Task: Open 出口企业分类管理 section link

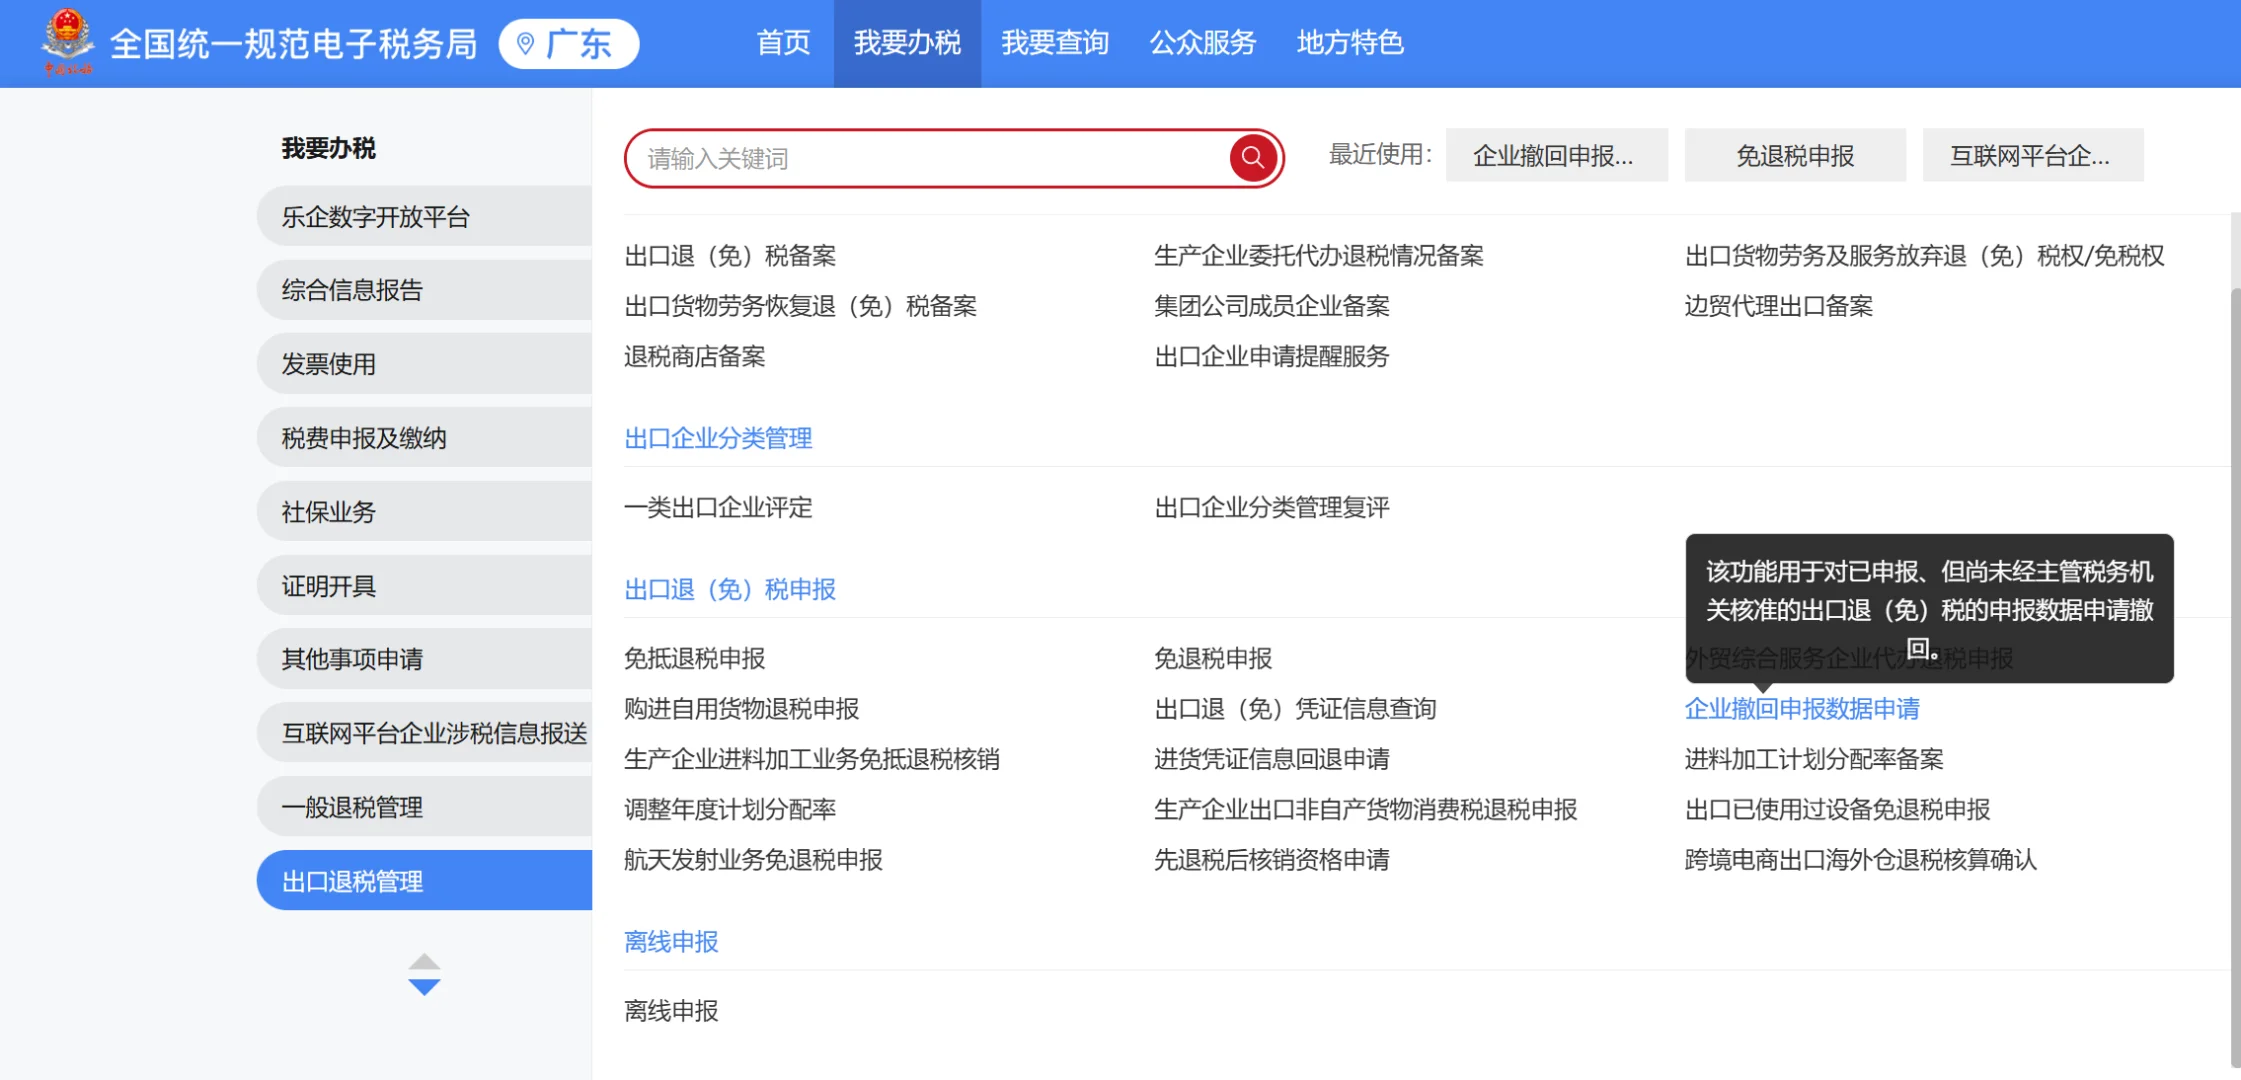Action: (717, 438)
